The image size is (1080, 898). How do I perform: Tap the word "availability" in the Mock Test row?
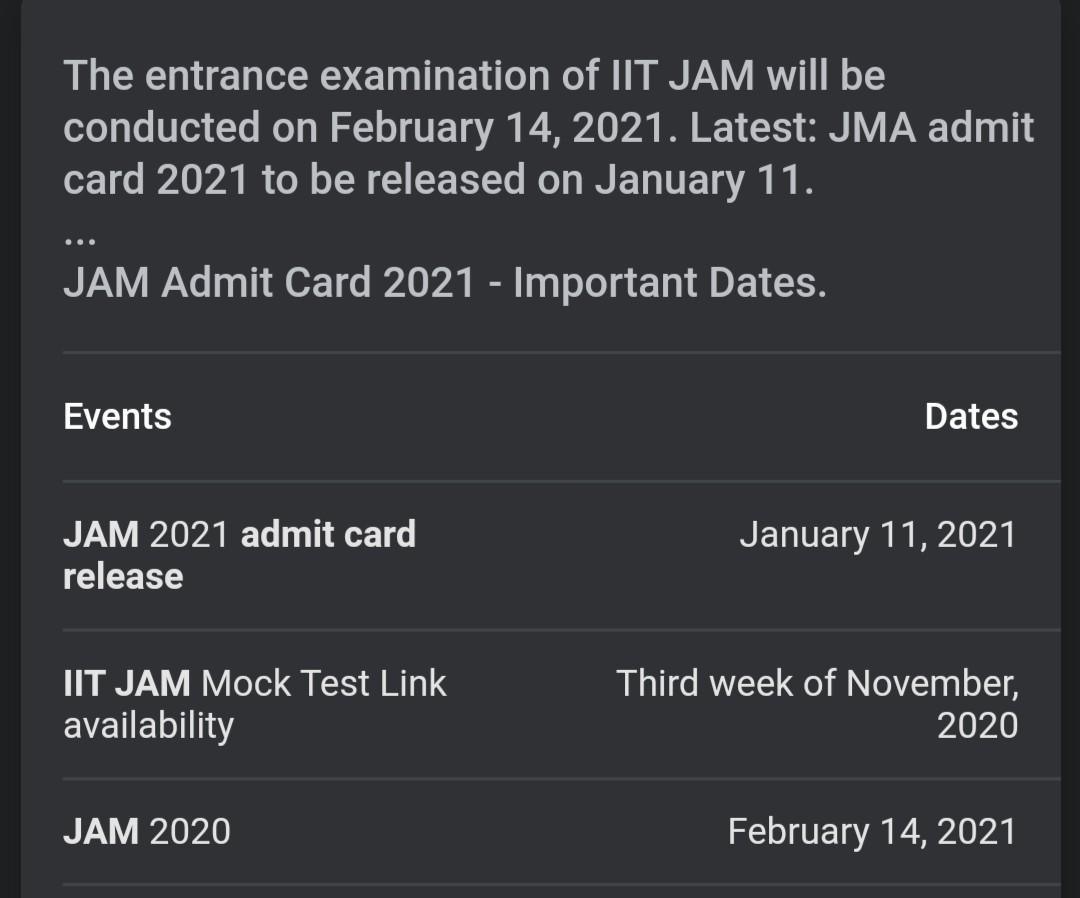click(x=148, y=725)
